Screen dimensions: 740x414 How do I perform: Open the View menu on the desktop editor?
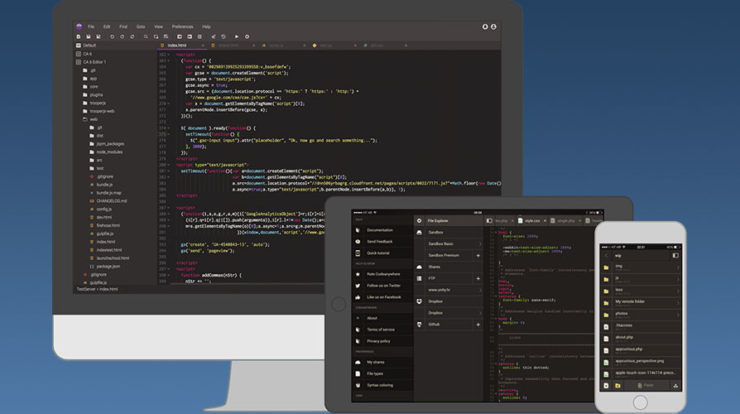[159, 27]
